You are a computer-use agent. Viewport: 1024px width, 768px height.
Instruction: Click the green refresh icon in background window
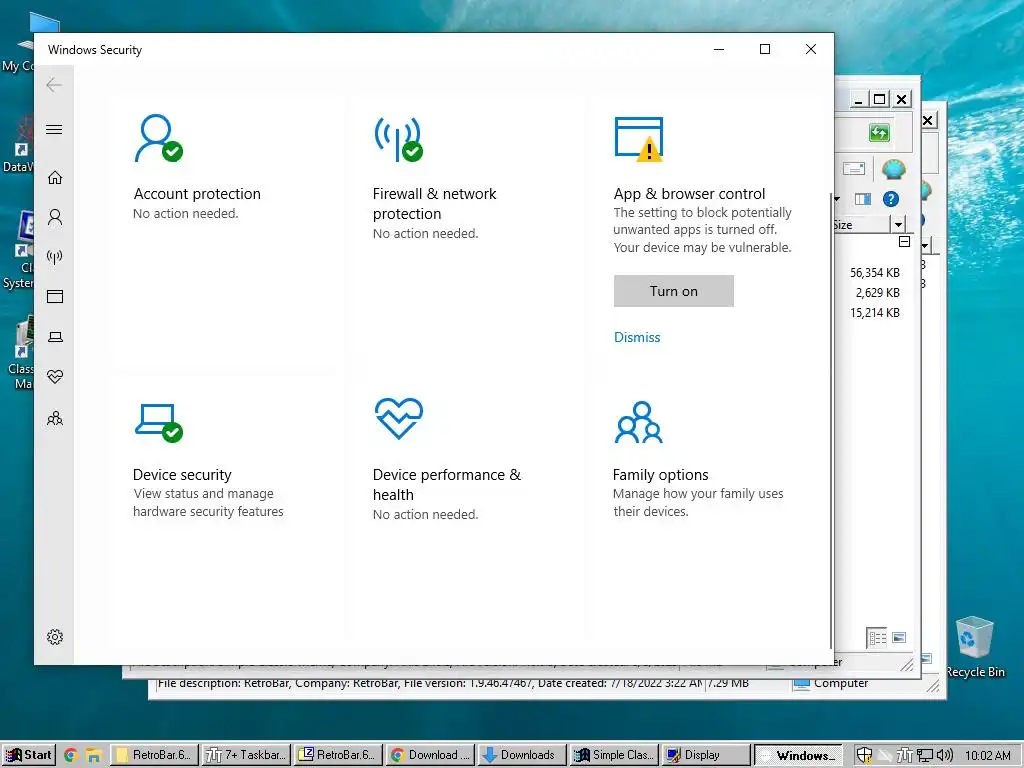coord(879,133)
